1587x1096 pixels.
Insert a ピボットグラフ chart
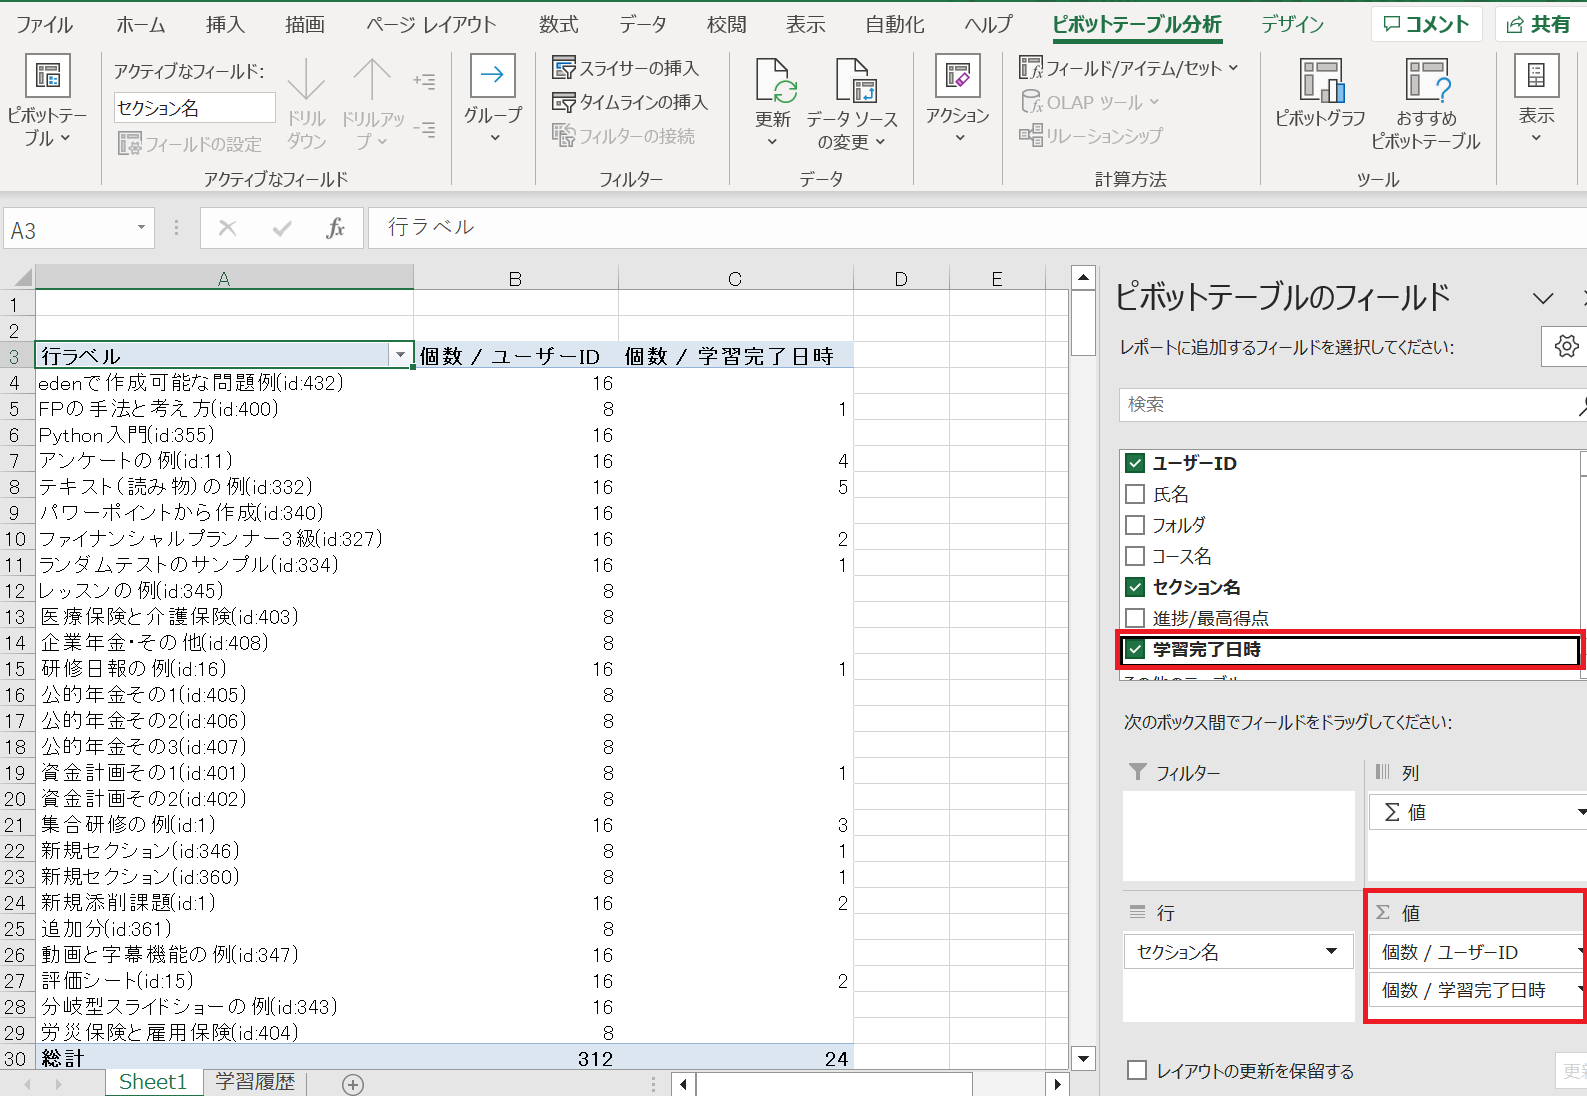[1320, 93]
